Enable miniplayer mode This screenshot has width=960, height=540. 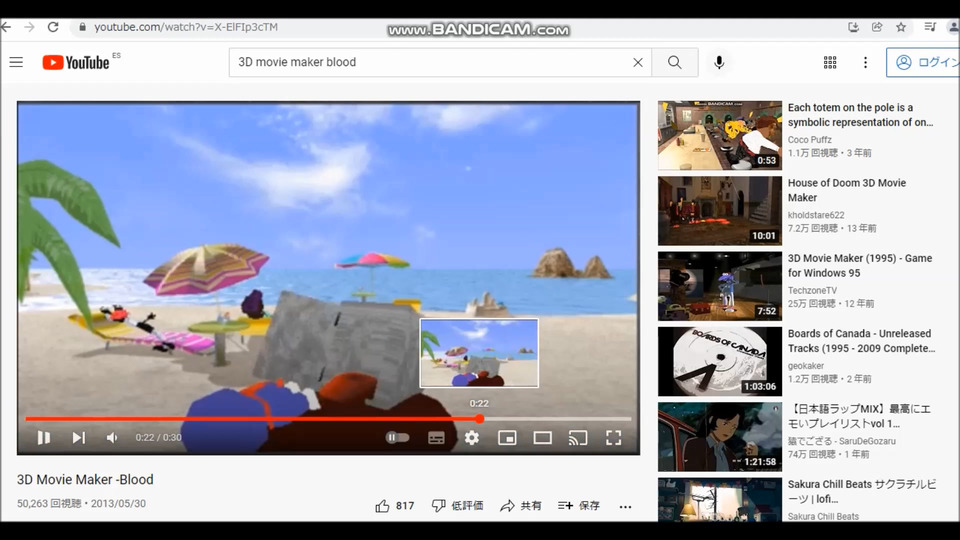coord(507,438)
